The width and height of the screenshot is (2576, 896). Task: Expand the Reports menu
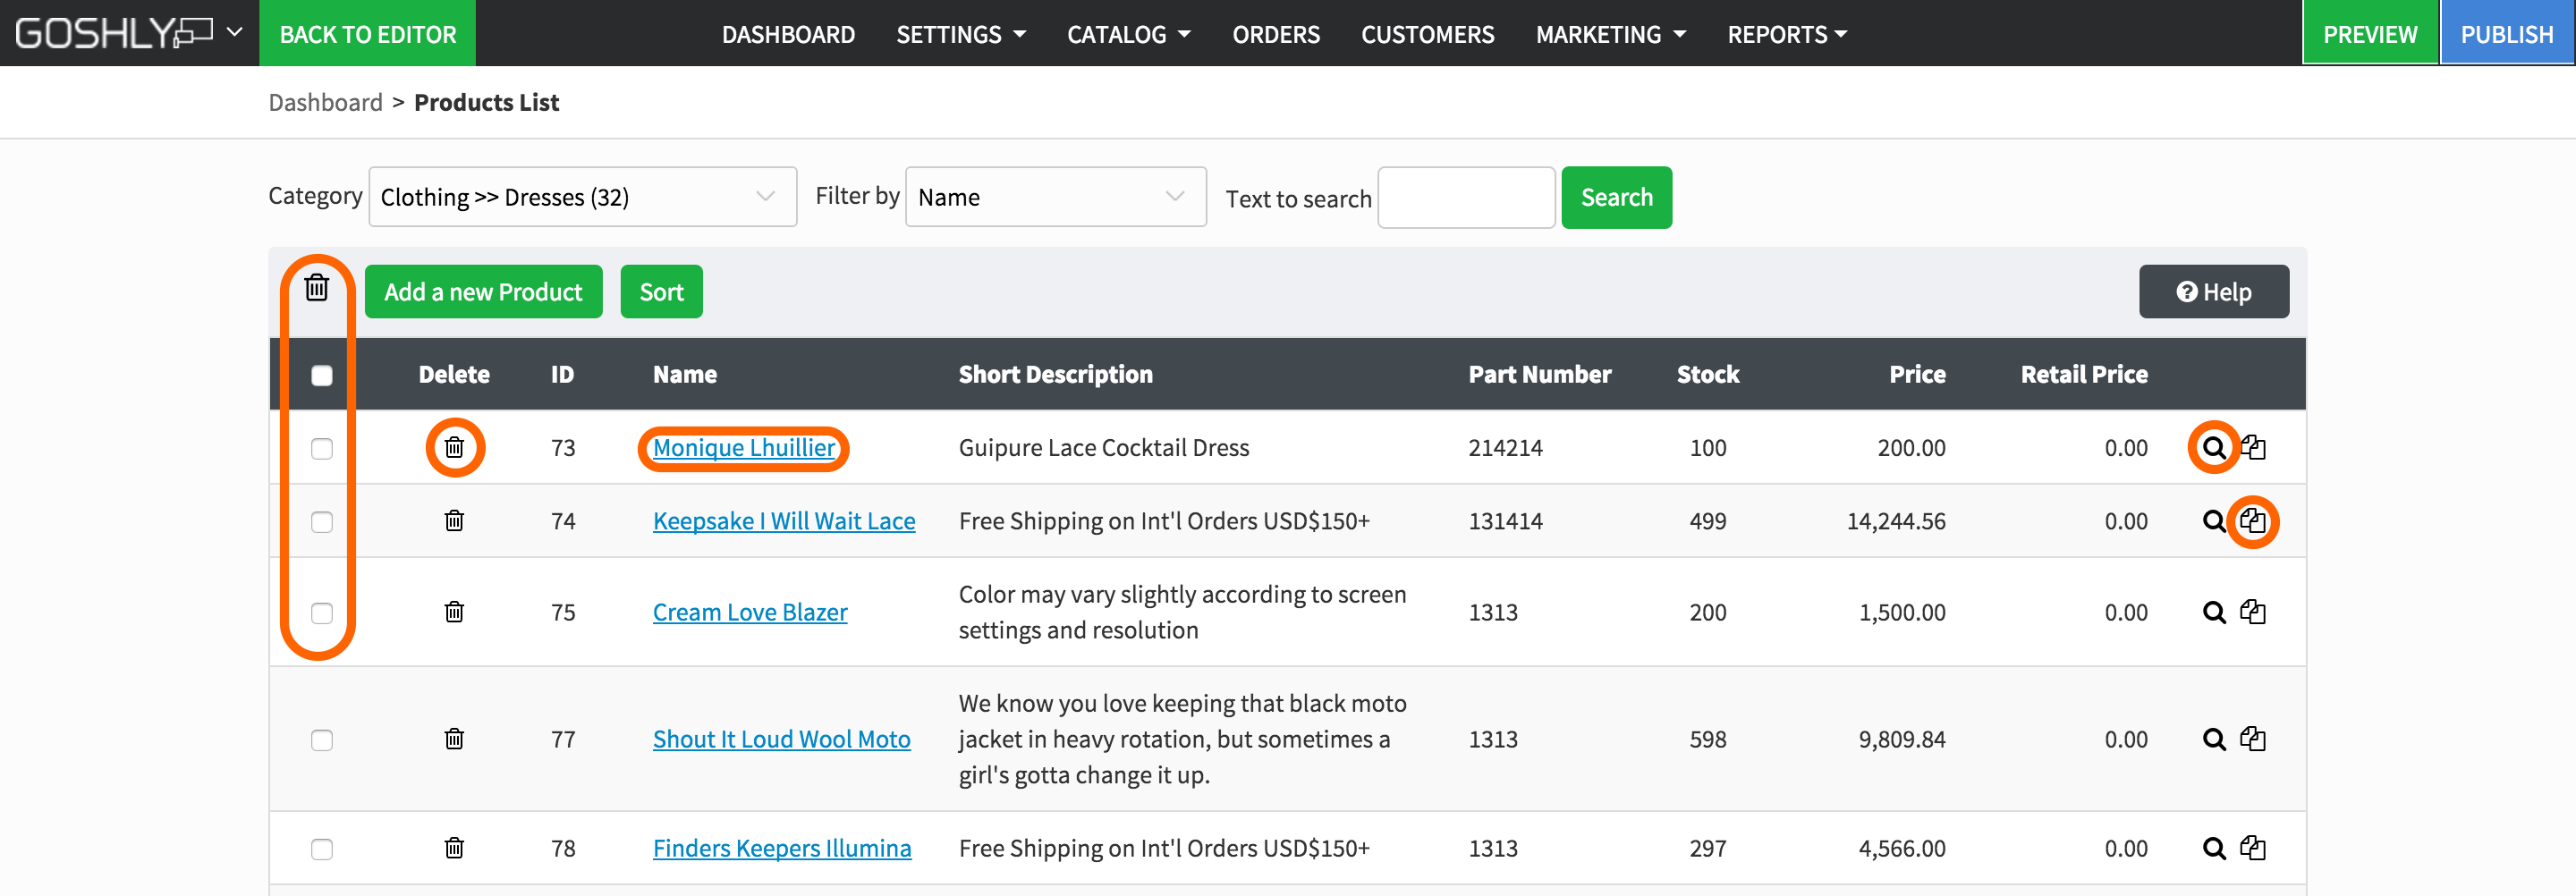1786,34
